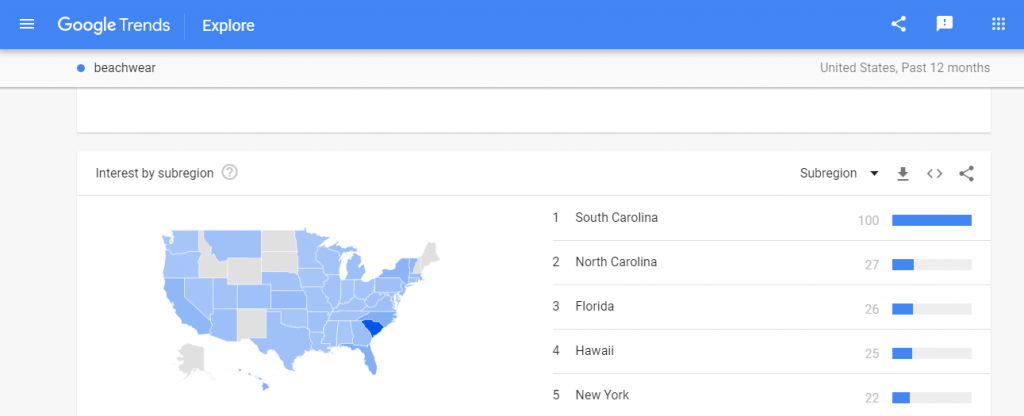Open the Google apps grid

click(997, 24)
